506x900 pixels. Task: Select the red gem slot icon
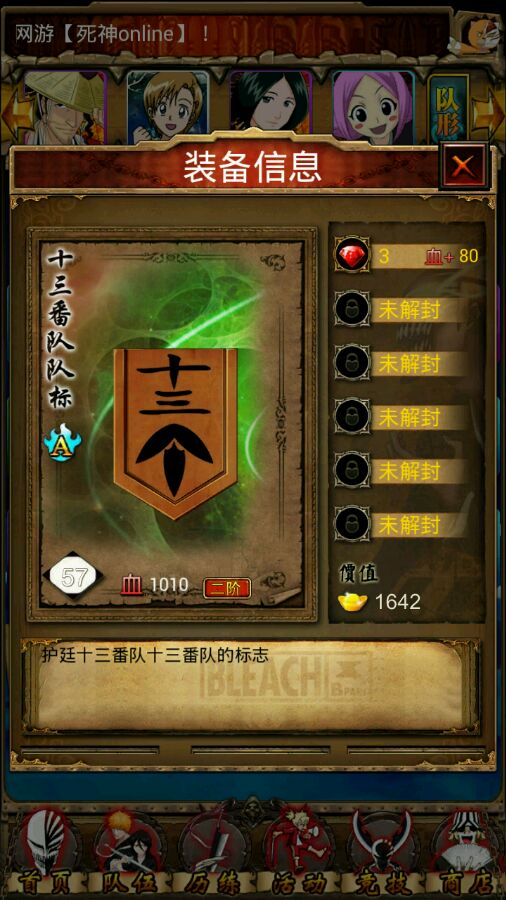(352, 256)
